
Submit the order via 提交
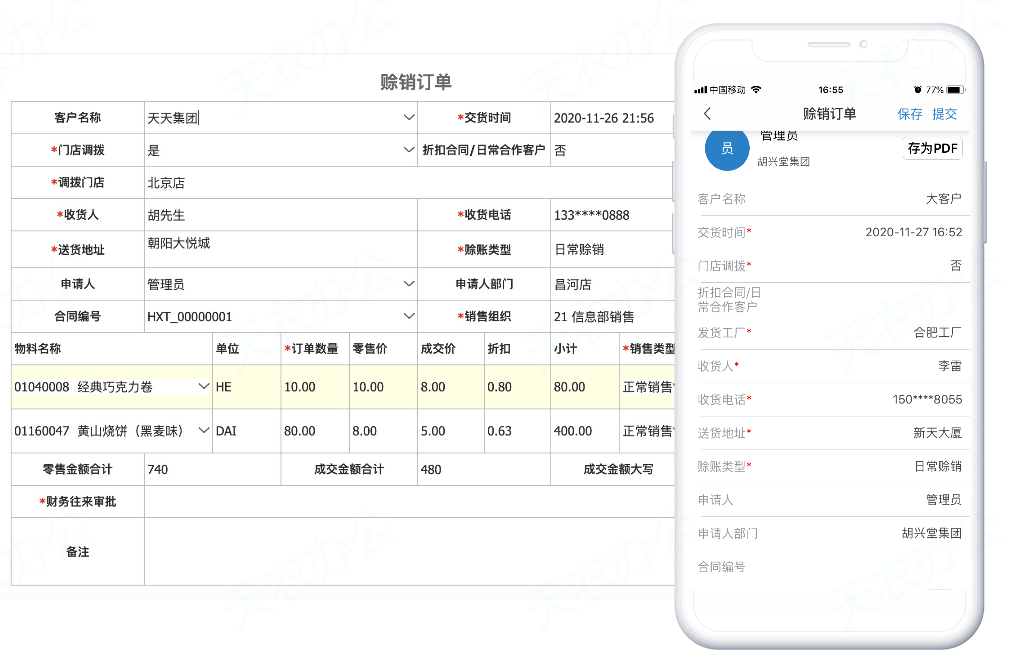tap(944, 113)
